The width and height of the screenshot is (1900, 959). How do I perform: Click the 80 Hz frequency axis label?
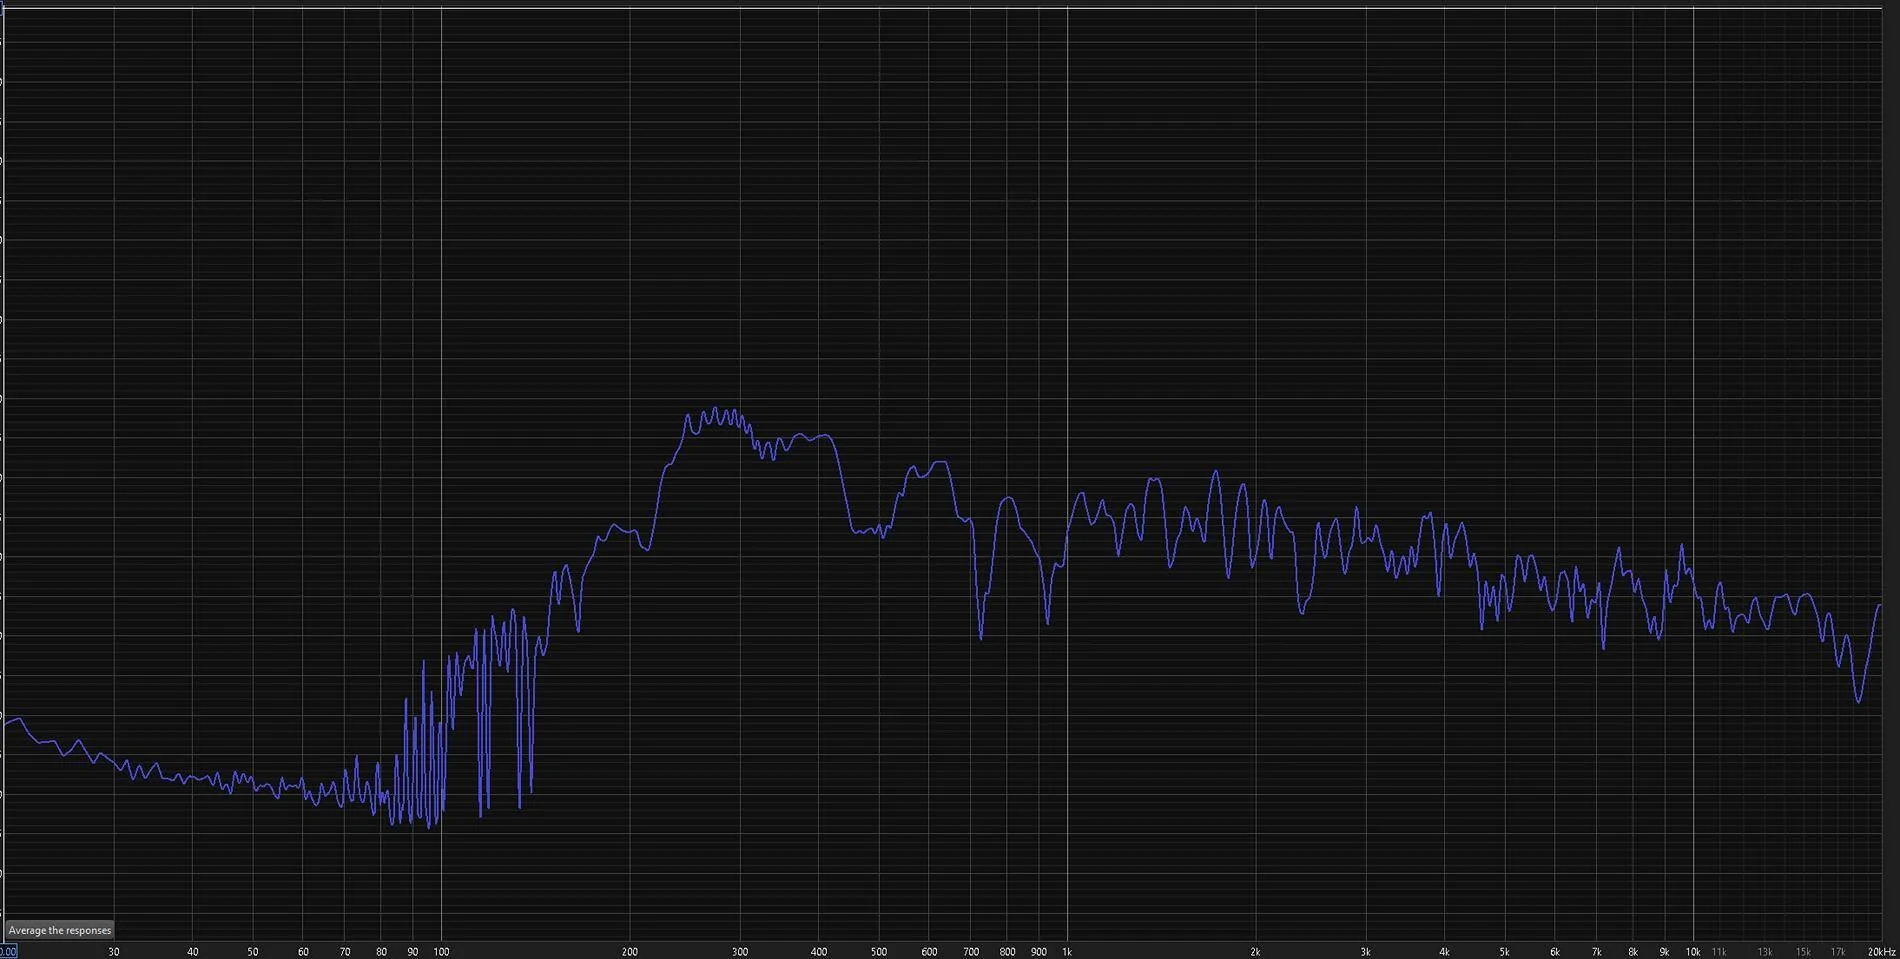pos(381,952)
